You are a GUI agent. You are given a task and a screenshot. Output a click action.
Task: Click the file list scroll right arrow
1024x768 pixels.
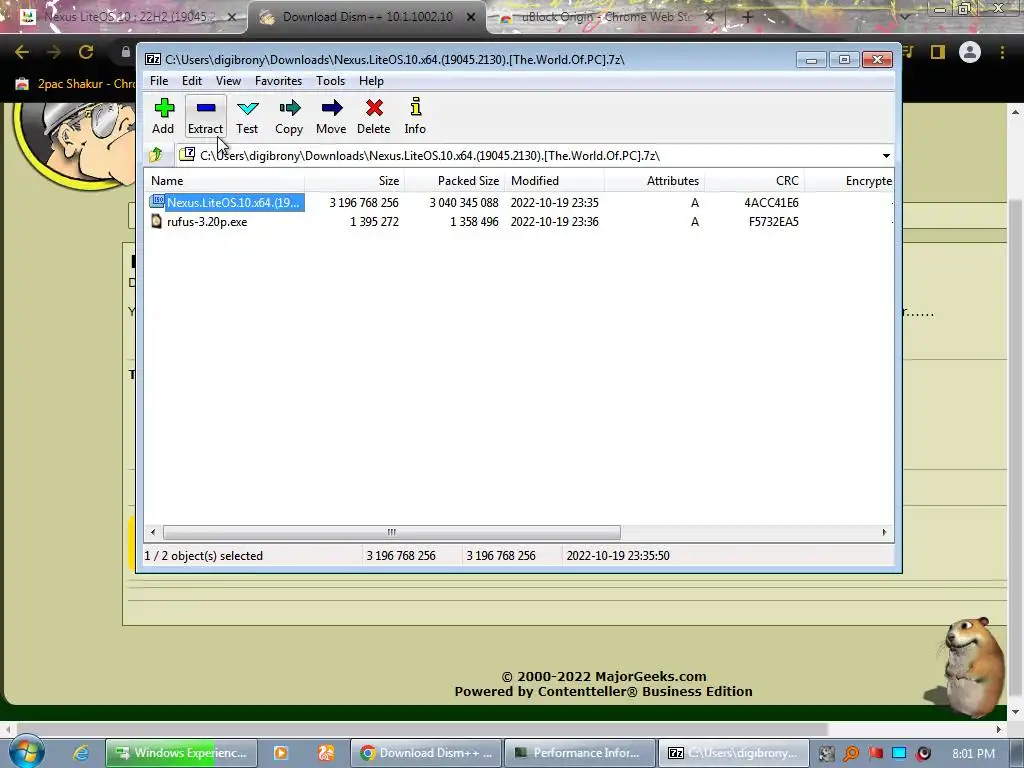click(x=884, y=532)
